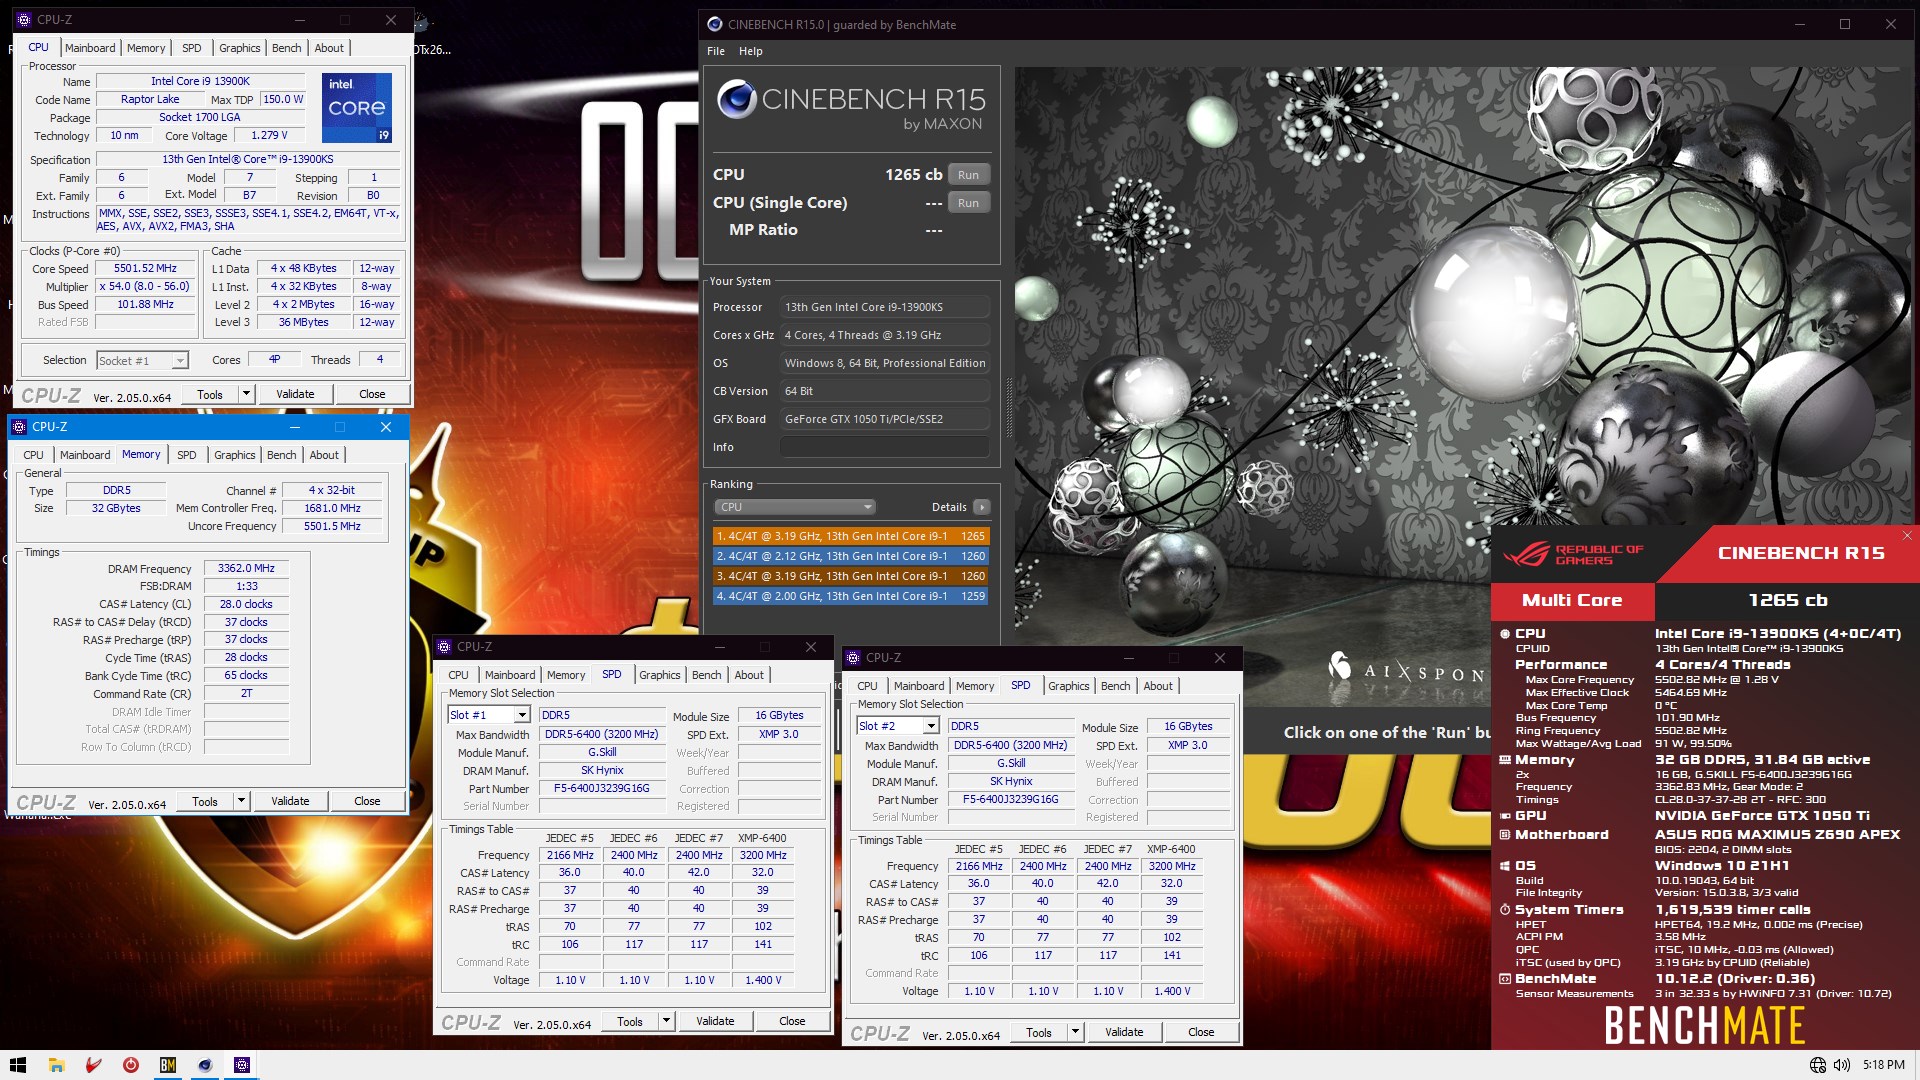The width and height of the screenshot is (1920, 1080).
Task: Open the Help menu in Cinebench
Action: coord(751,51)
